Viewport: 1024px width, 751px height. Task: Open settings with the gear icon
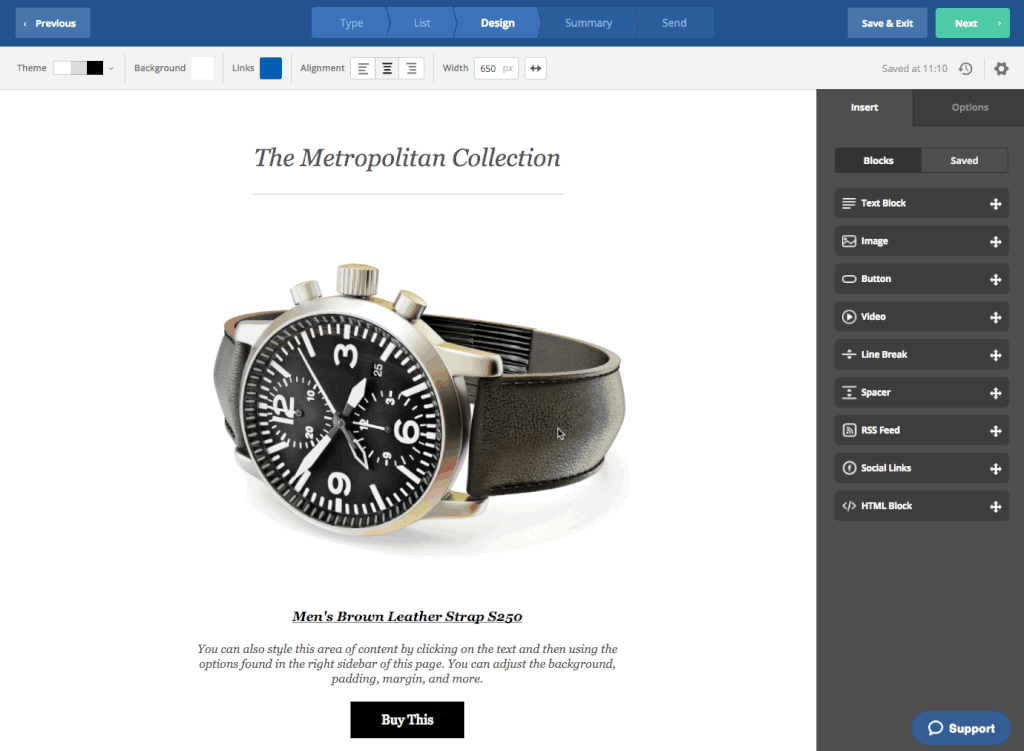[1001, 68]
